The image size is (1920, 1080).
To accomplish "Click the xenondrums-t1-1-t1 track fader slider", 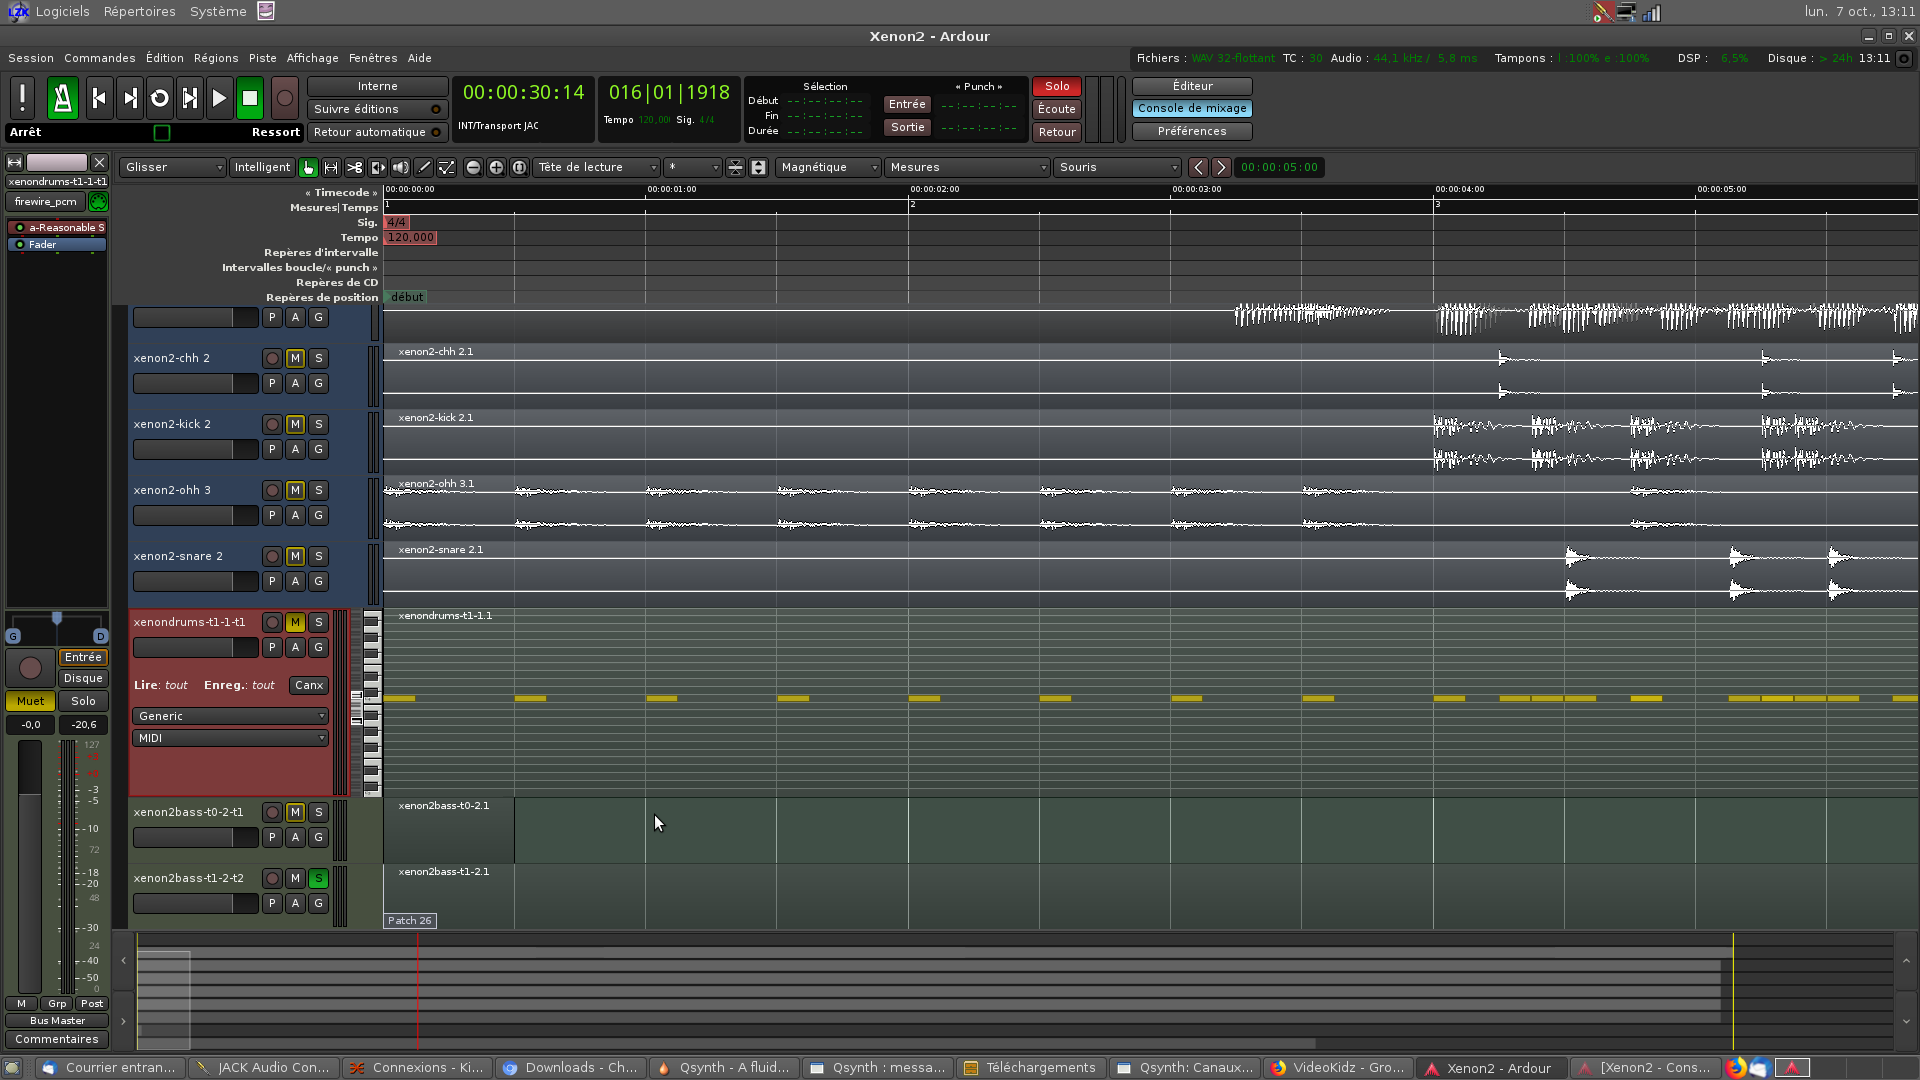I will 195,648.
